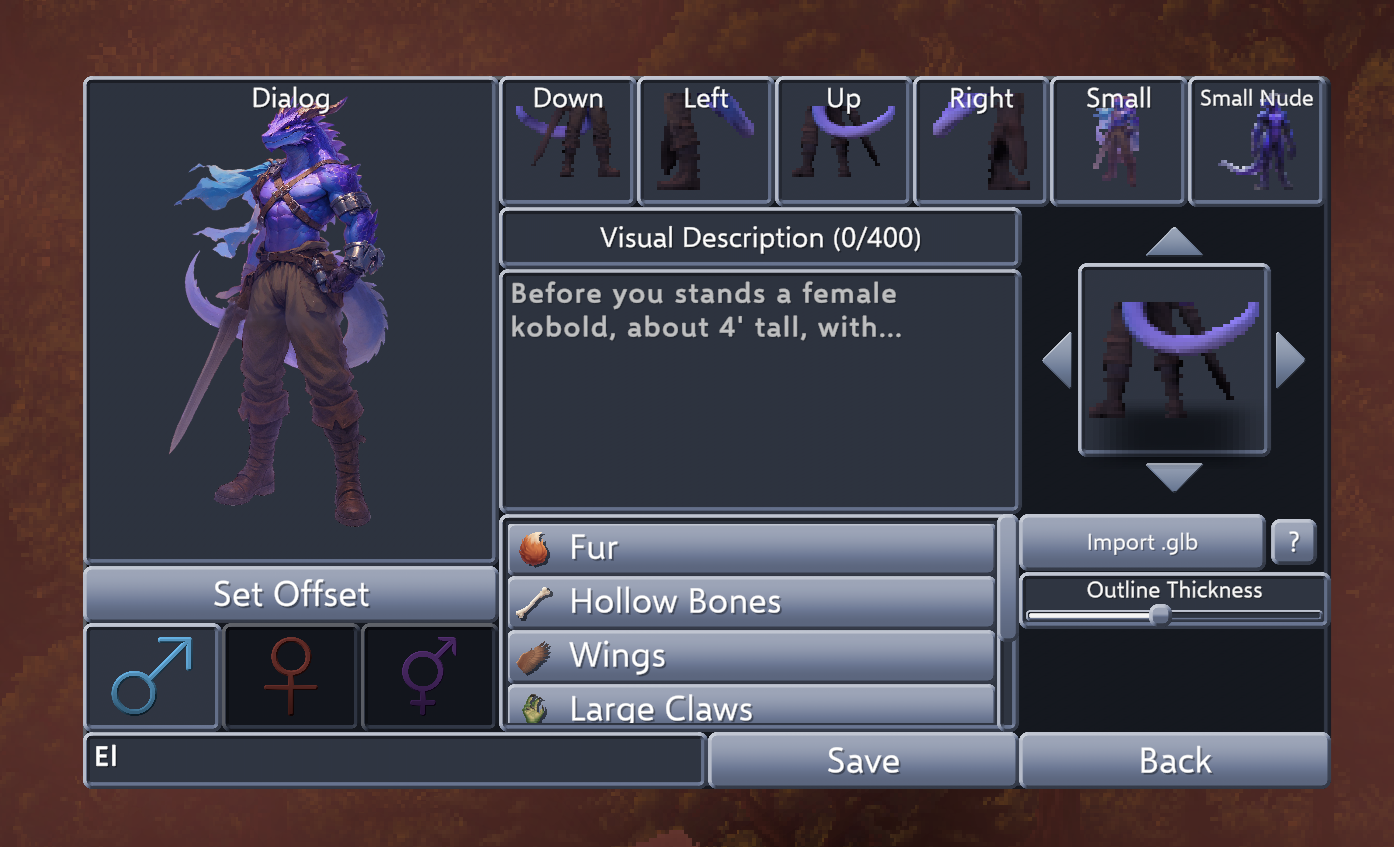Choose the Fur trait with flame icon
The image size is (1394, 847).
(x=751, y=548)
